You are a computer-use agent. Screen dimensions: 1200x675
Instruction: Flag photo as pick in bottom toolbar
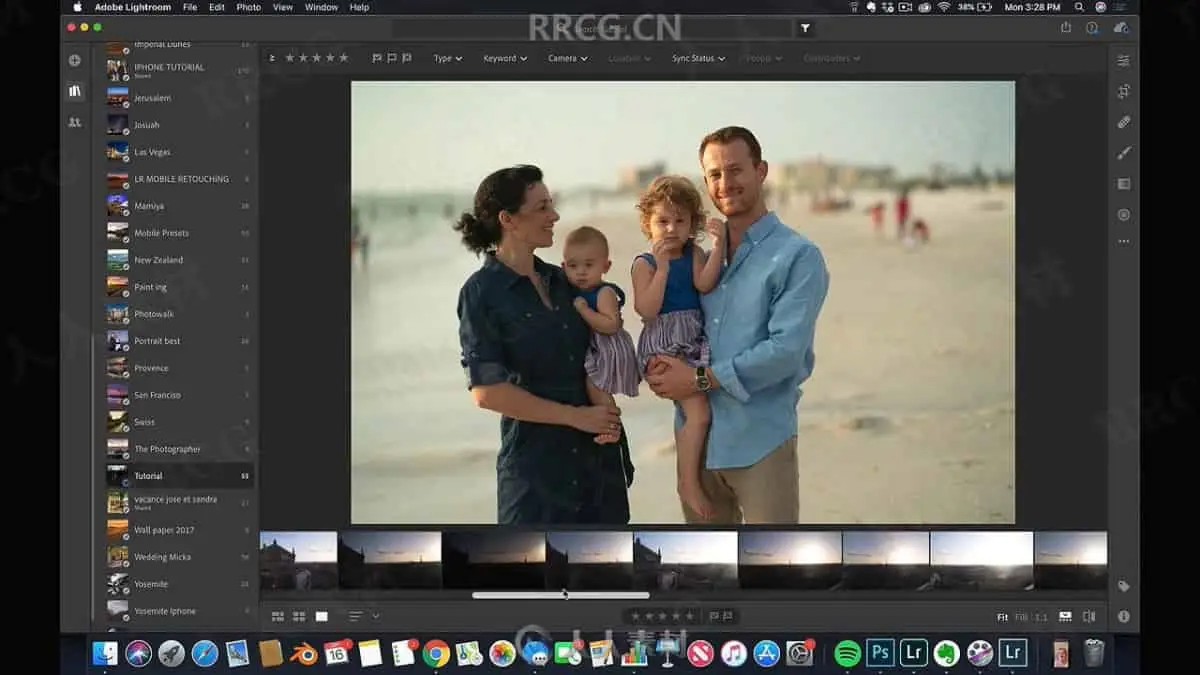[714, 616]
